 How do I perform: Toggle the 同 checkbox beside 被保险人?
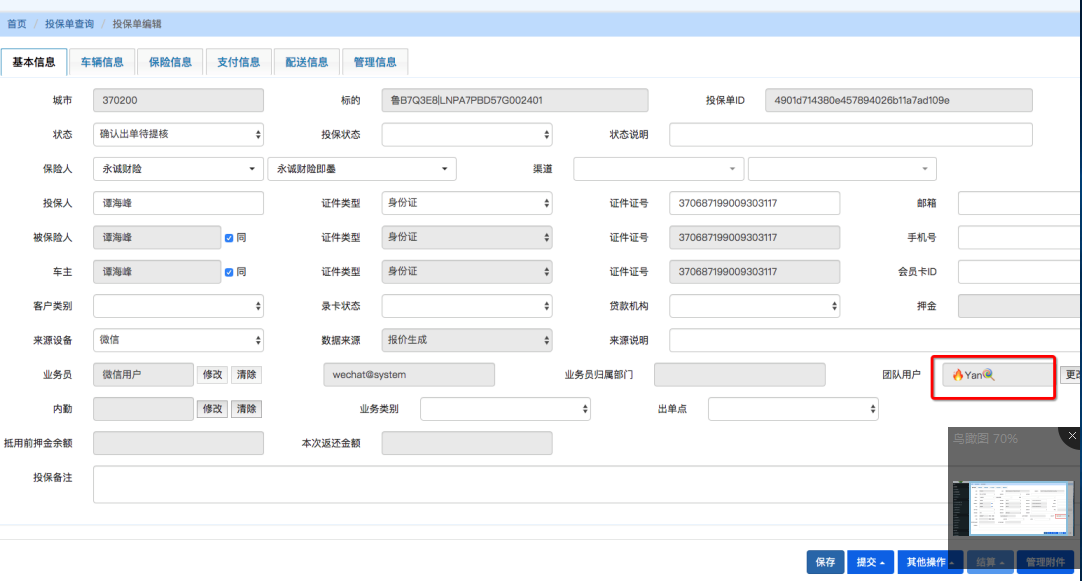[x=229, y=238]
